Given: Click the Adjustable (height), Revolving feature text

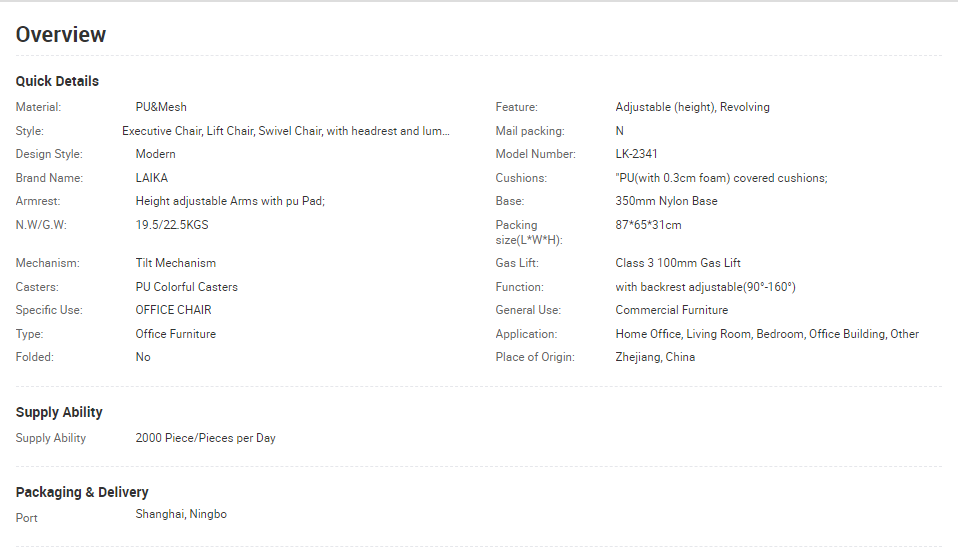Looking at the screenshot, I should pos(692,107).
